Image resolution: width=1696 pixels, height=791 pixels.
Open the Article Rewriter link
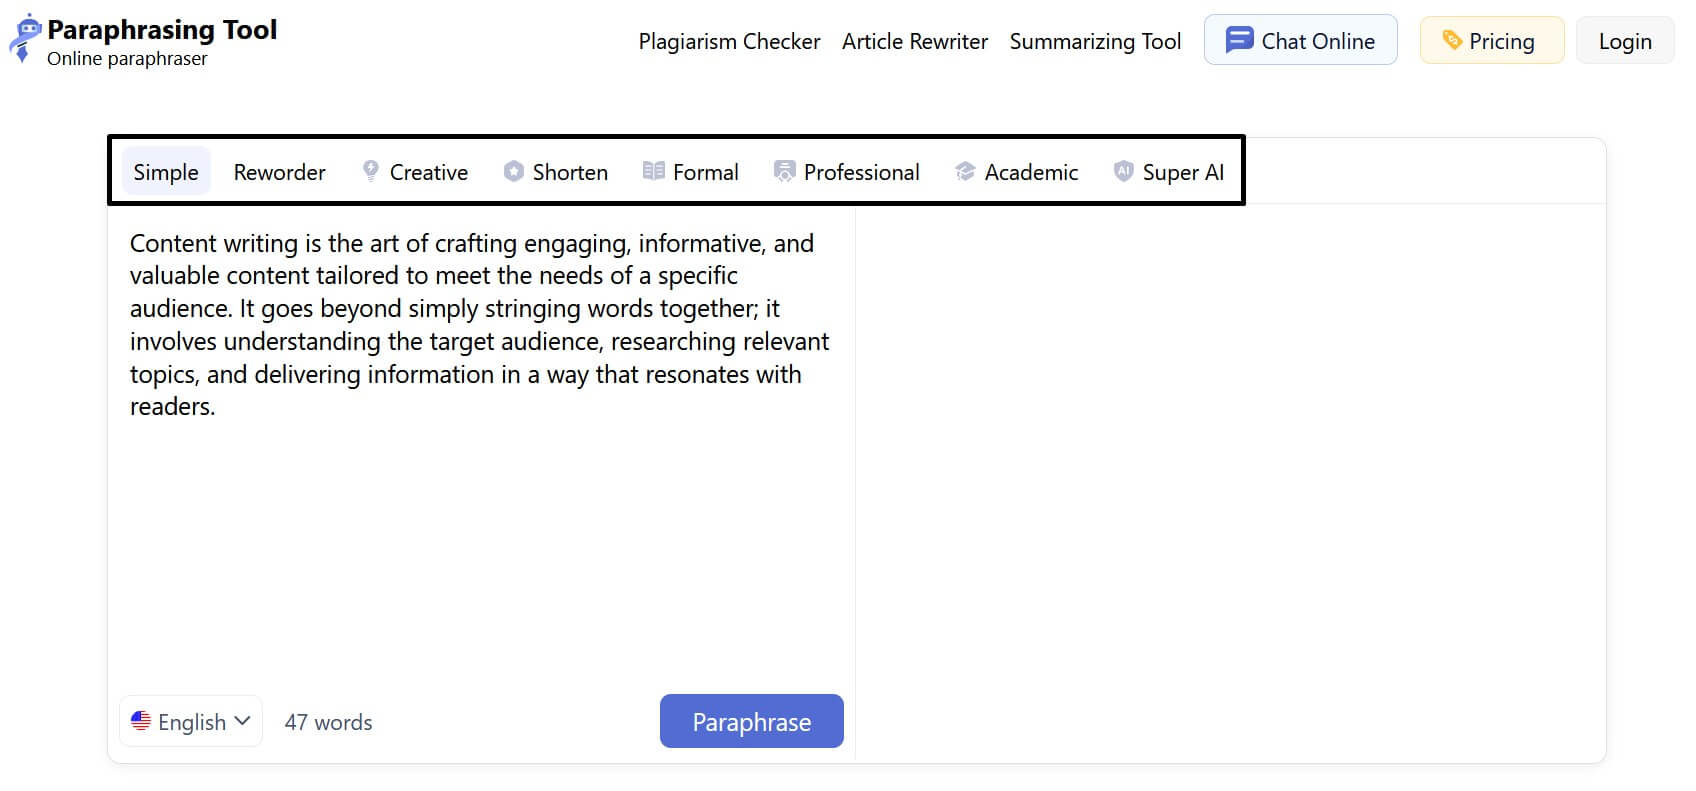tap(915, 41)
